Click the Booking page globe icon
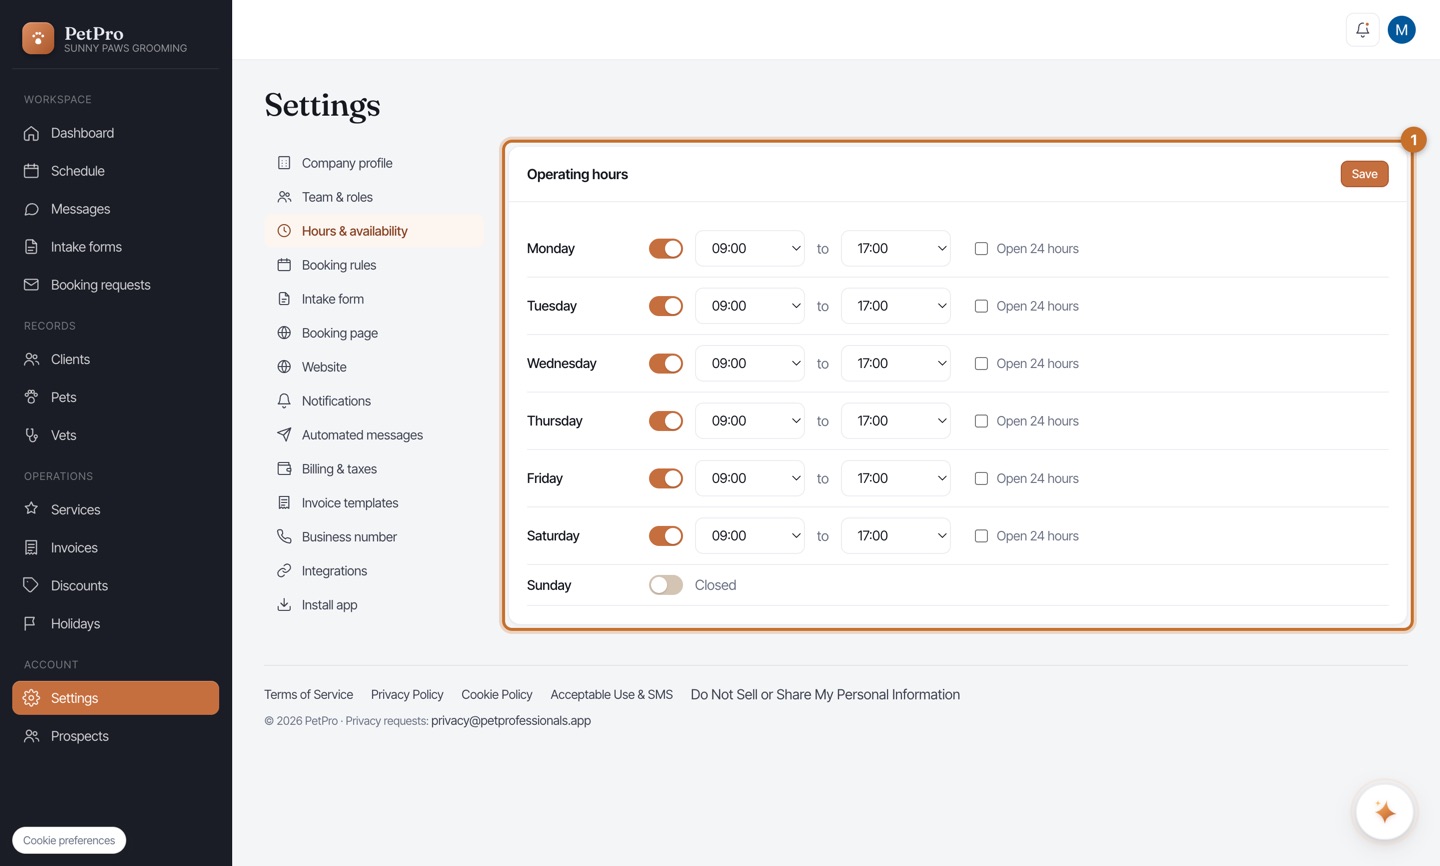This screenshot has height=866, width=1440. tap(284, 333)
